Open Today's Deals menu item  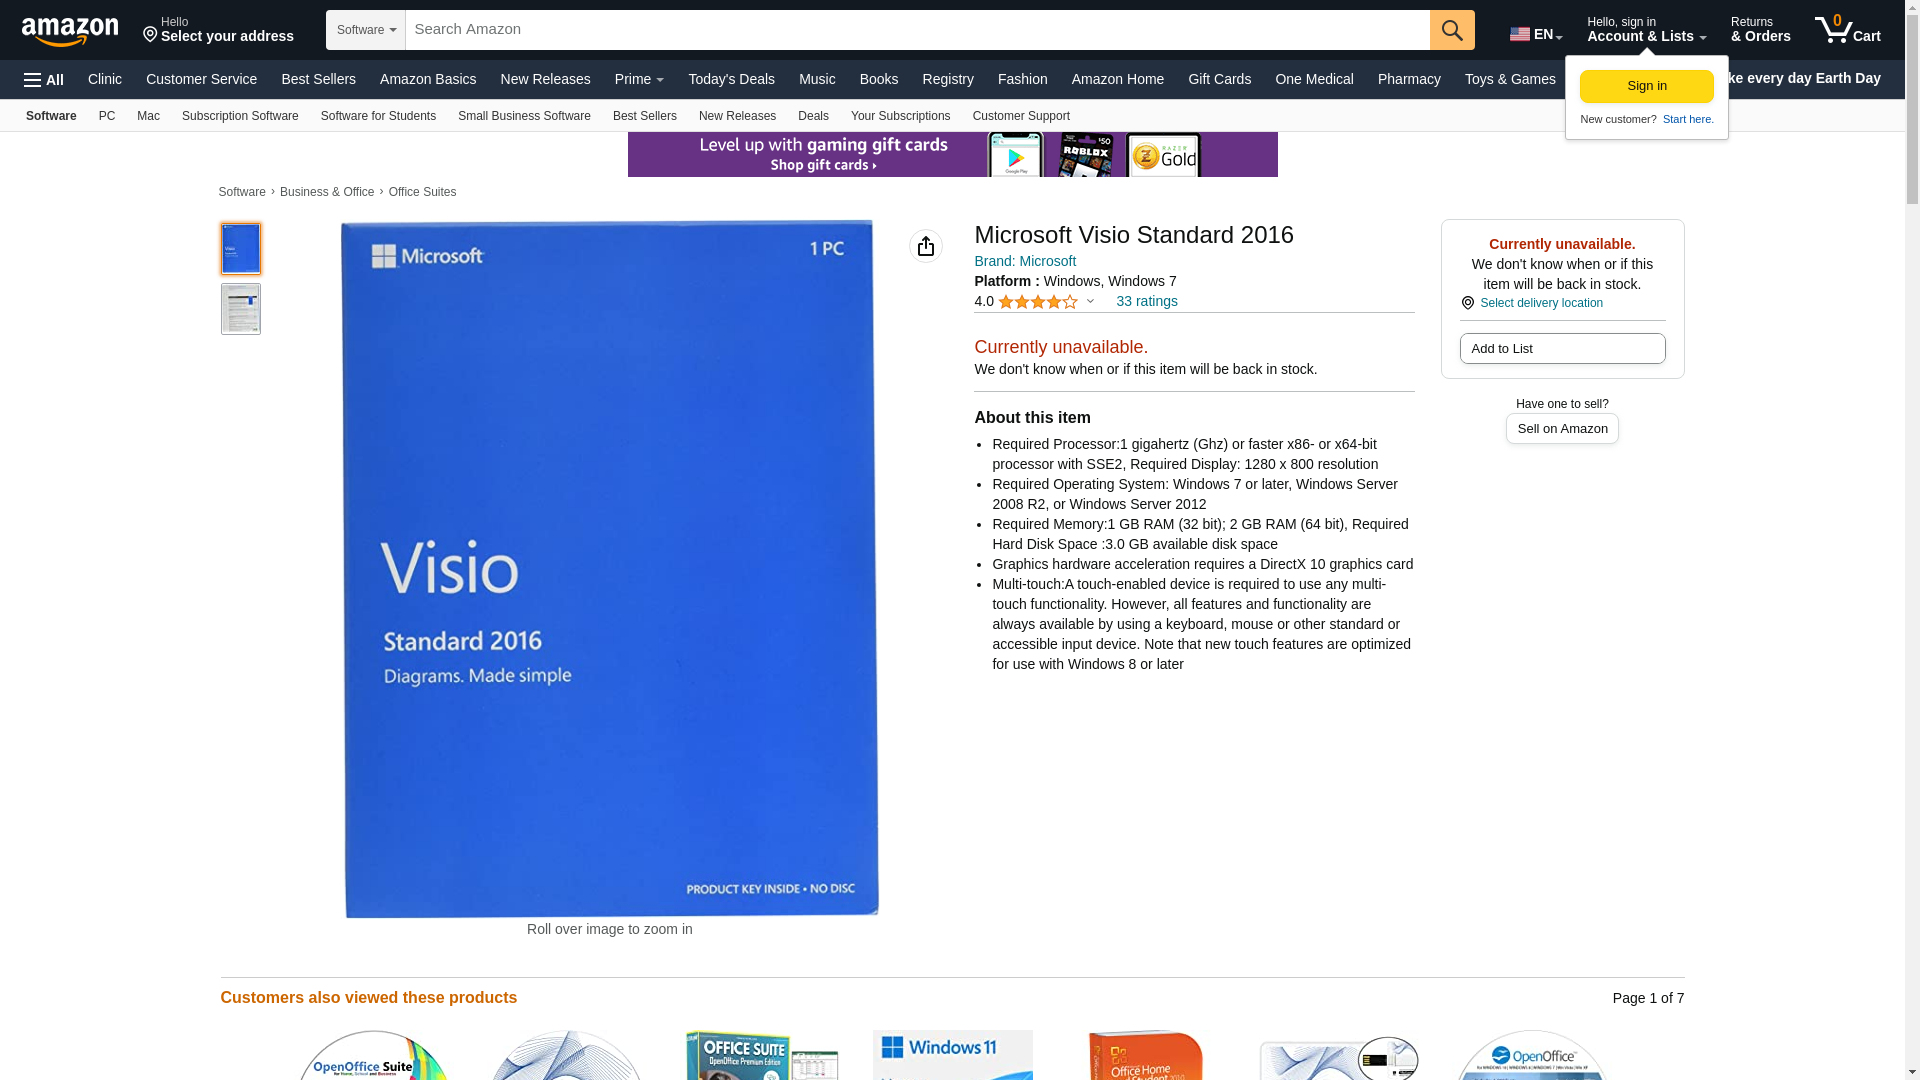pos(731,79)
